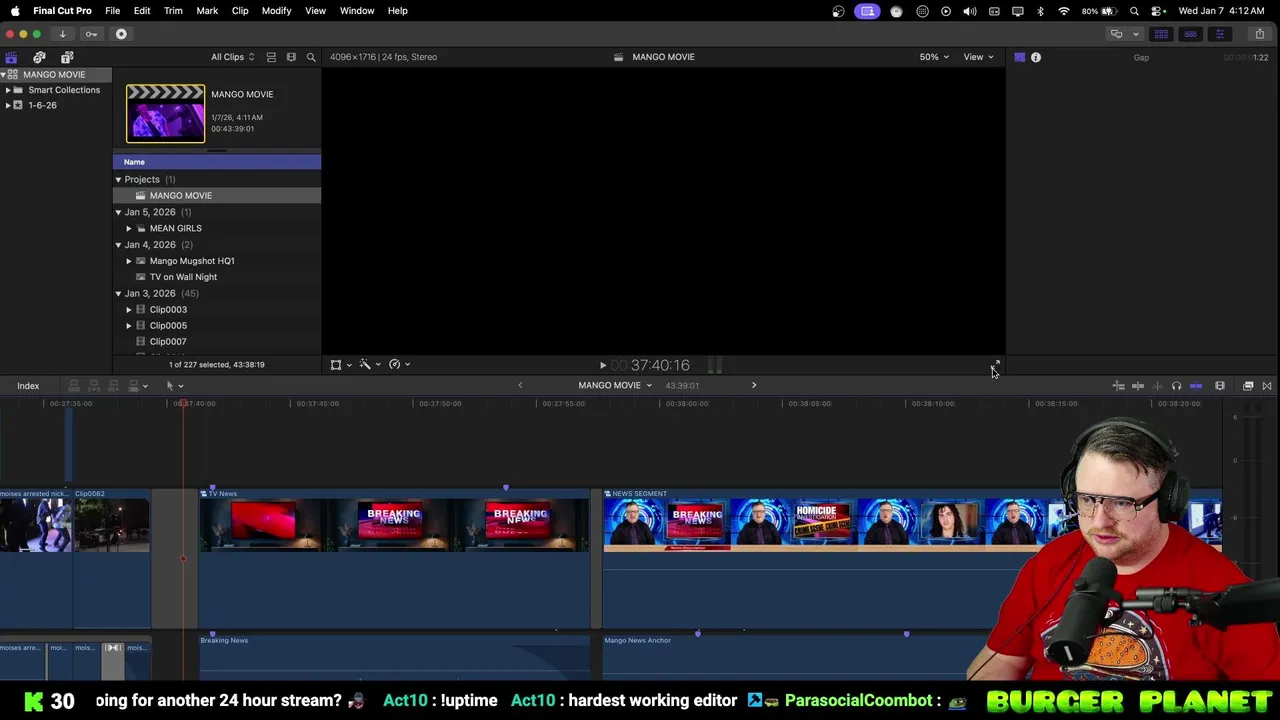Open the Transitions browser icon
This screenshot has height=720, width=1280.
tap(1267, 386)
